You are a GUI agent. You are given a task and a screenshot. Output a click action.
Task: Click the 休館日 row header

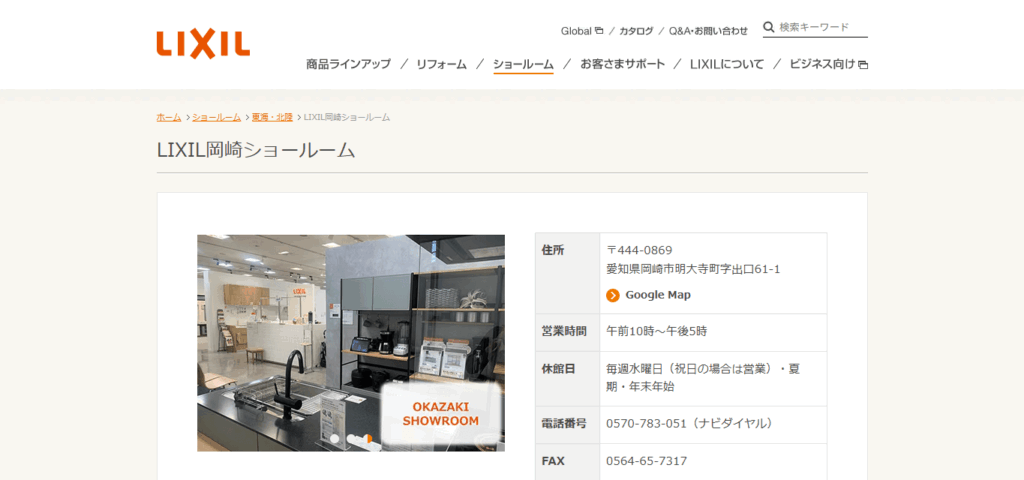pyautogui.click(x=568, y=379)
